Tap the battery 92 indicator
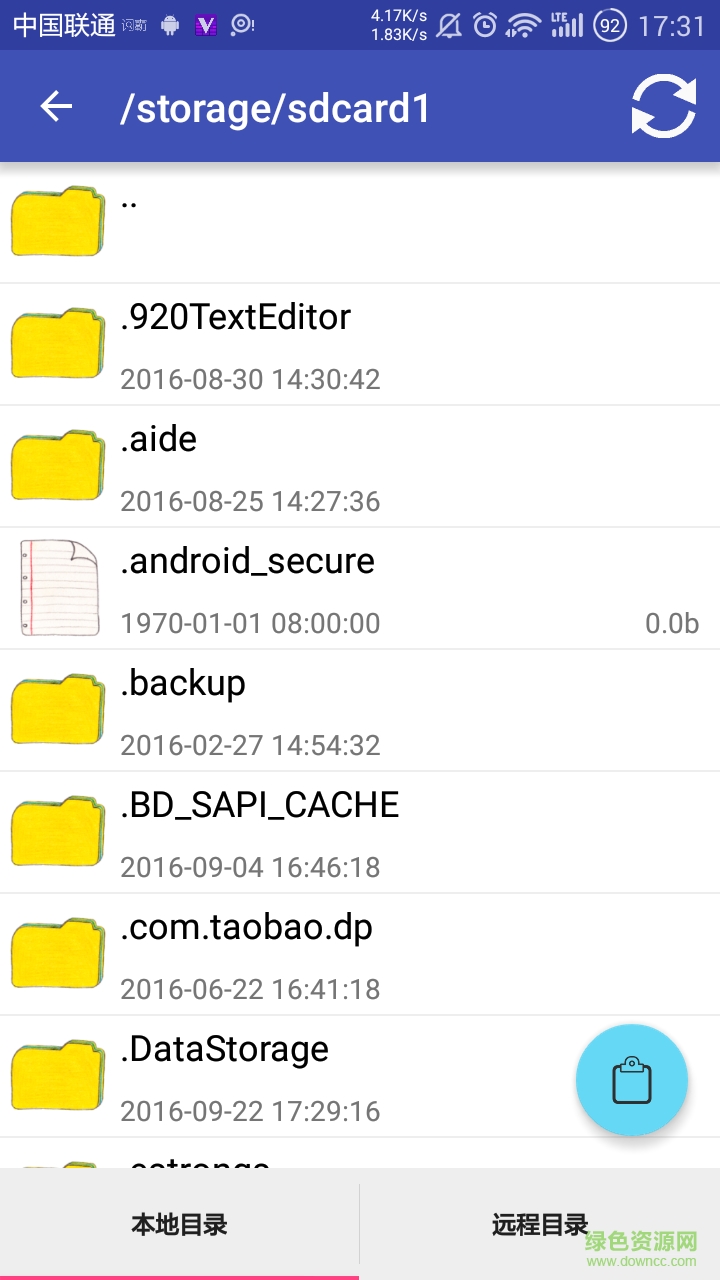Viewport: 720px width, 1280px height. tap(609, 25)
